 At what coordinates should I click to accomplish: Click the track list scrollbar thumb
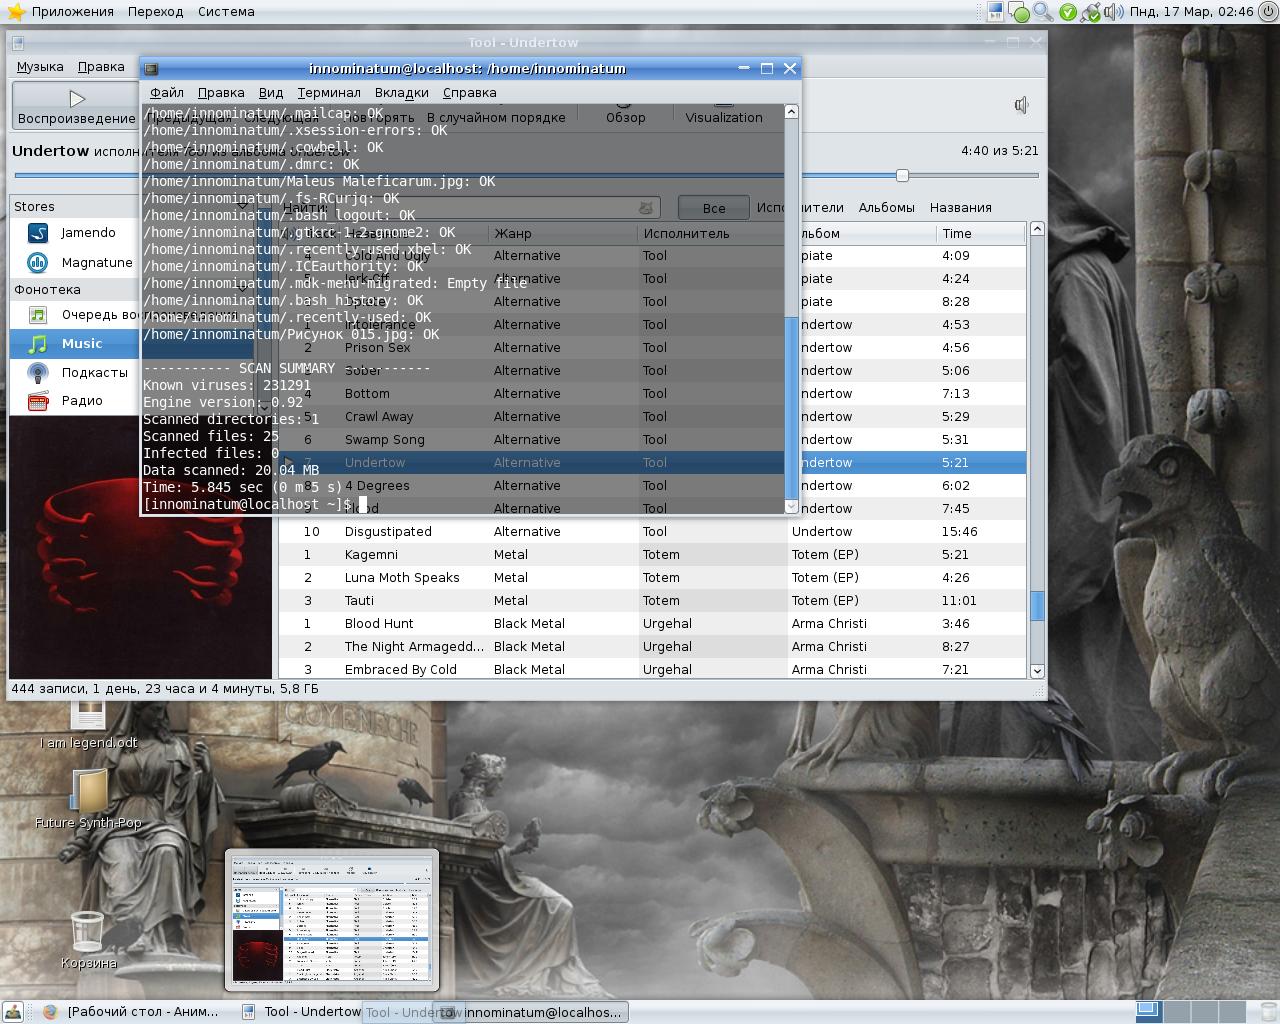[1037, 606]
